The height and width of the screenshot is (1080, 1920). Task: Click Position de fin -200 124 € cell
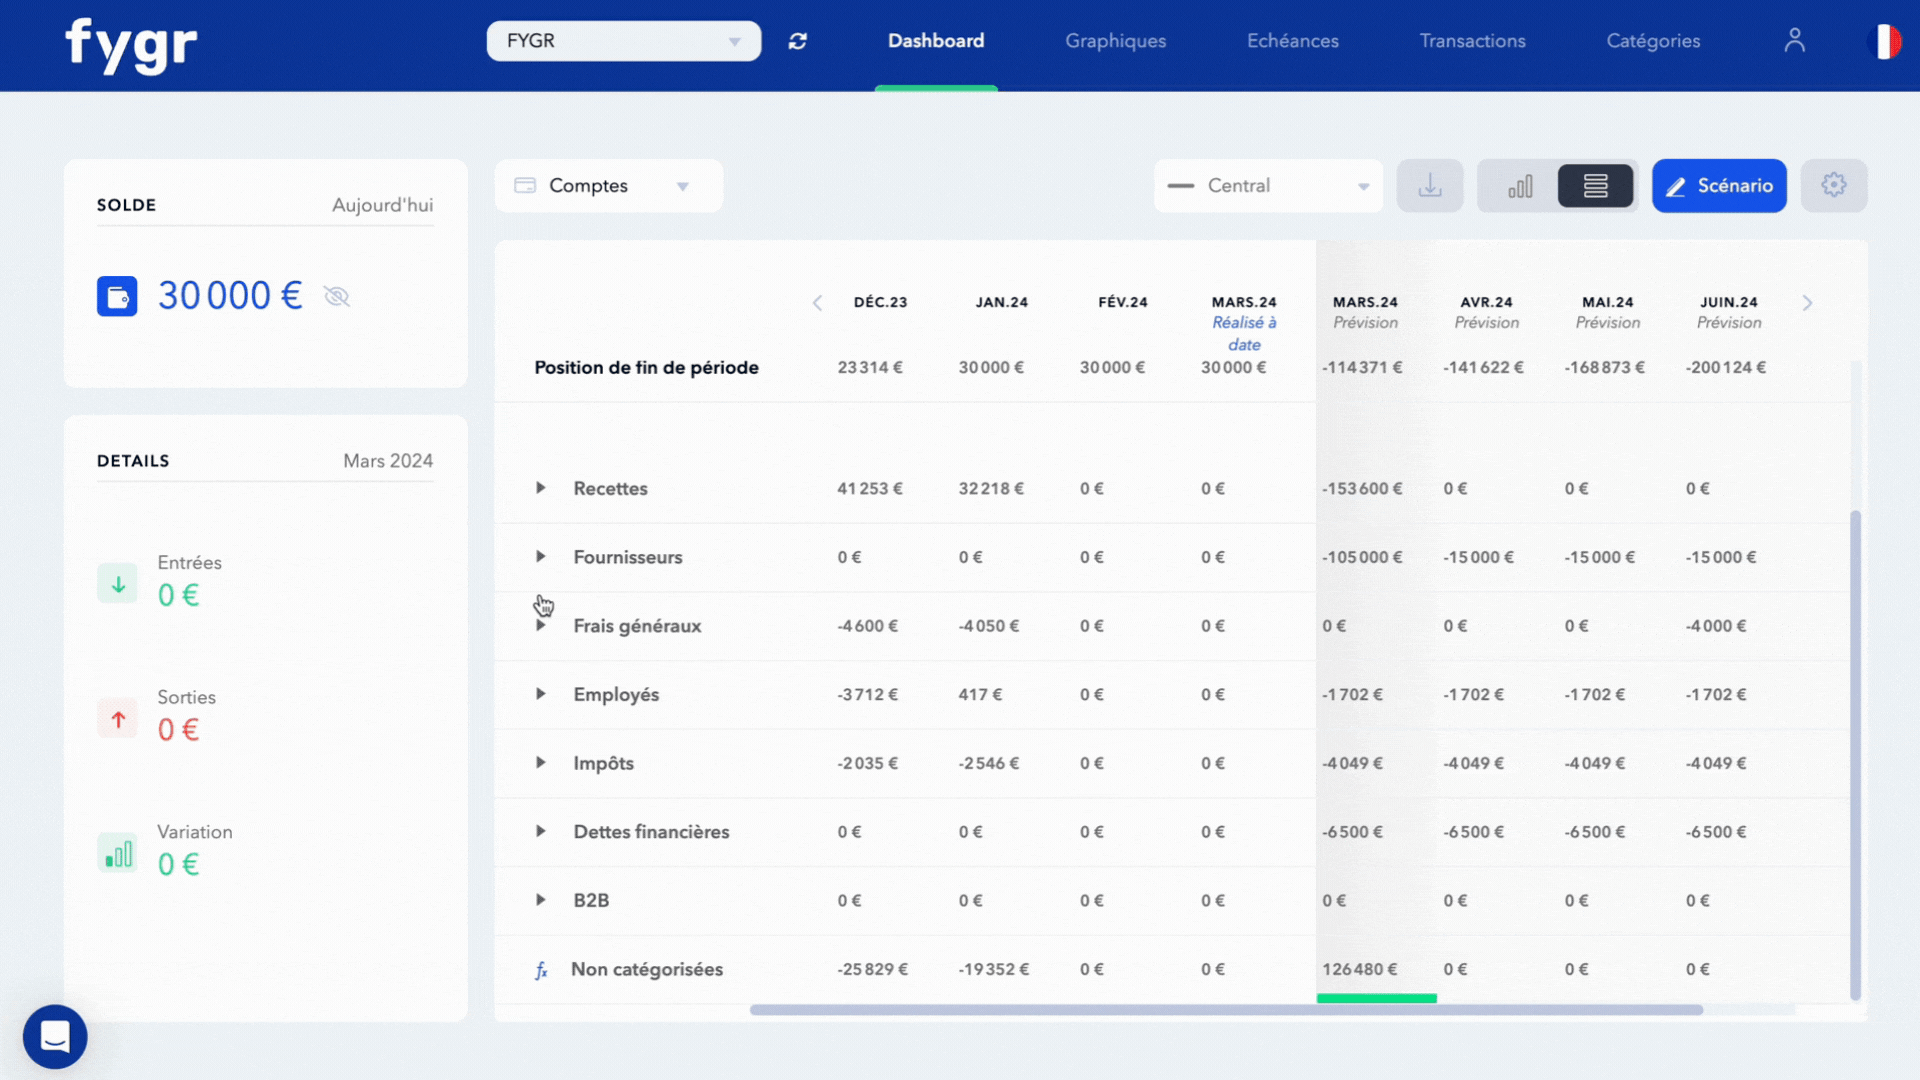click(1726, 367)
